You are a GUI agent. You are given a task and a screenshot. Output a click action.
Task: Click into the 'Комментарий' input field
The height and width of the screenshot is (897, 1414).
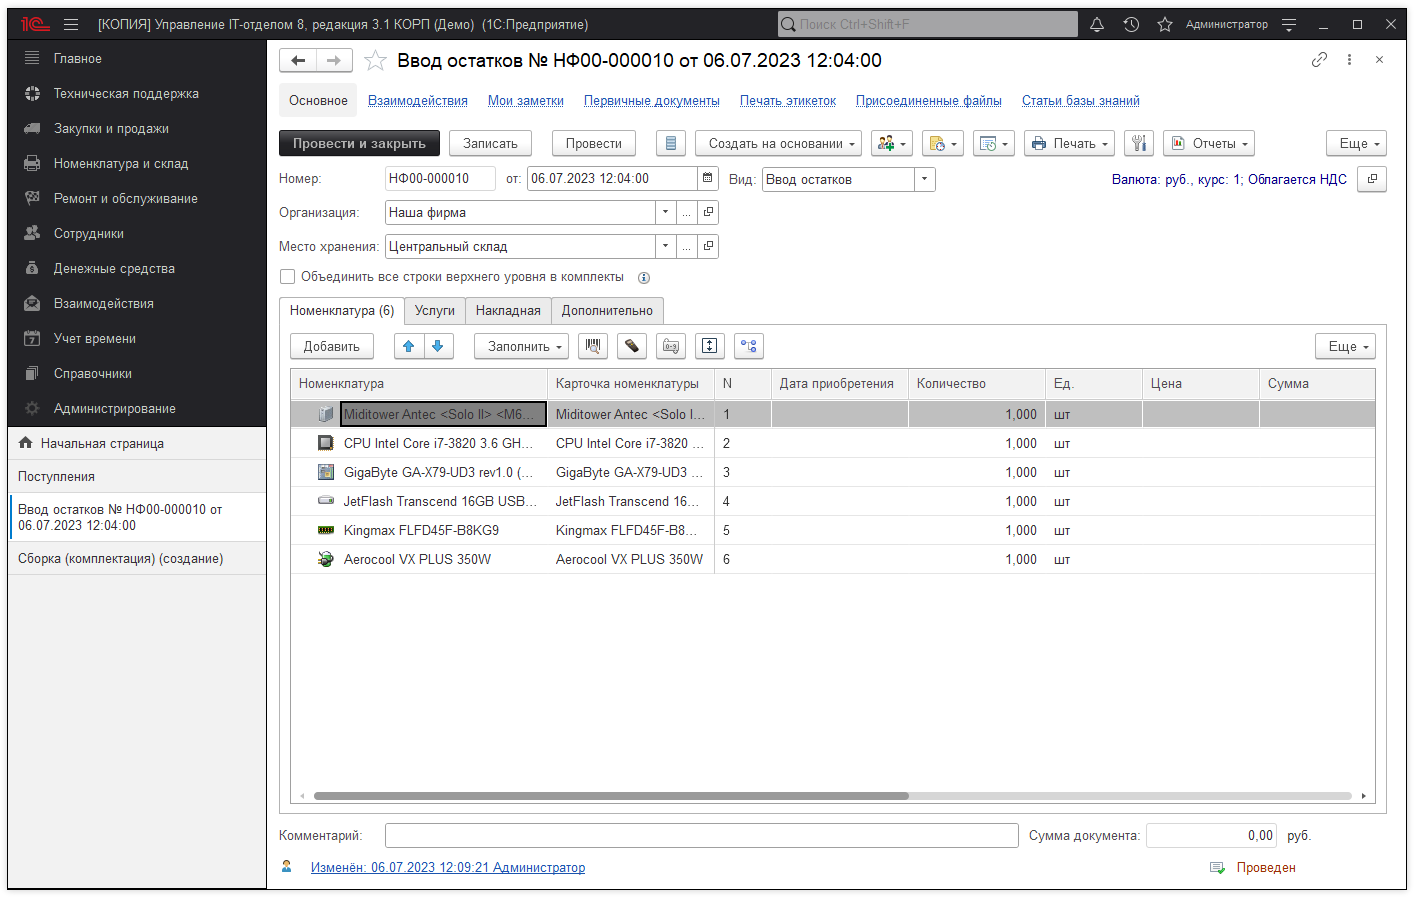[701, 836]
